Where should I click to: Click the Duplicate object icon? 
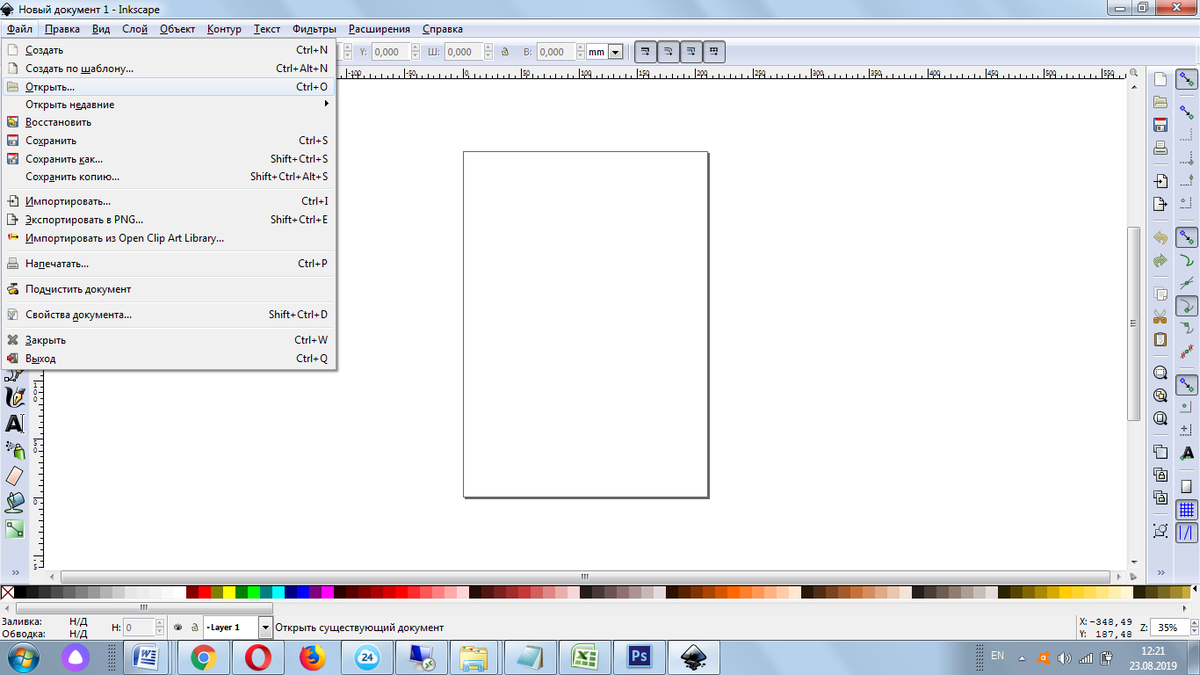click(1160, 452)
